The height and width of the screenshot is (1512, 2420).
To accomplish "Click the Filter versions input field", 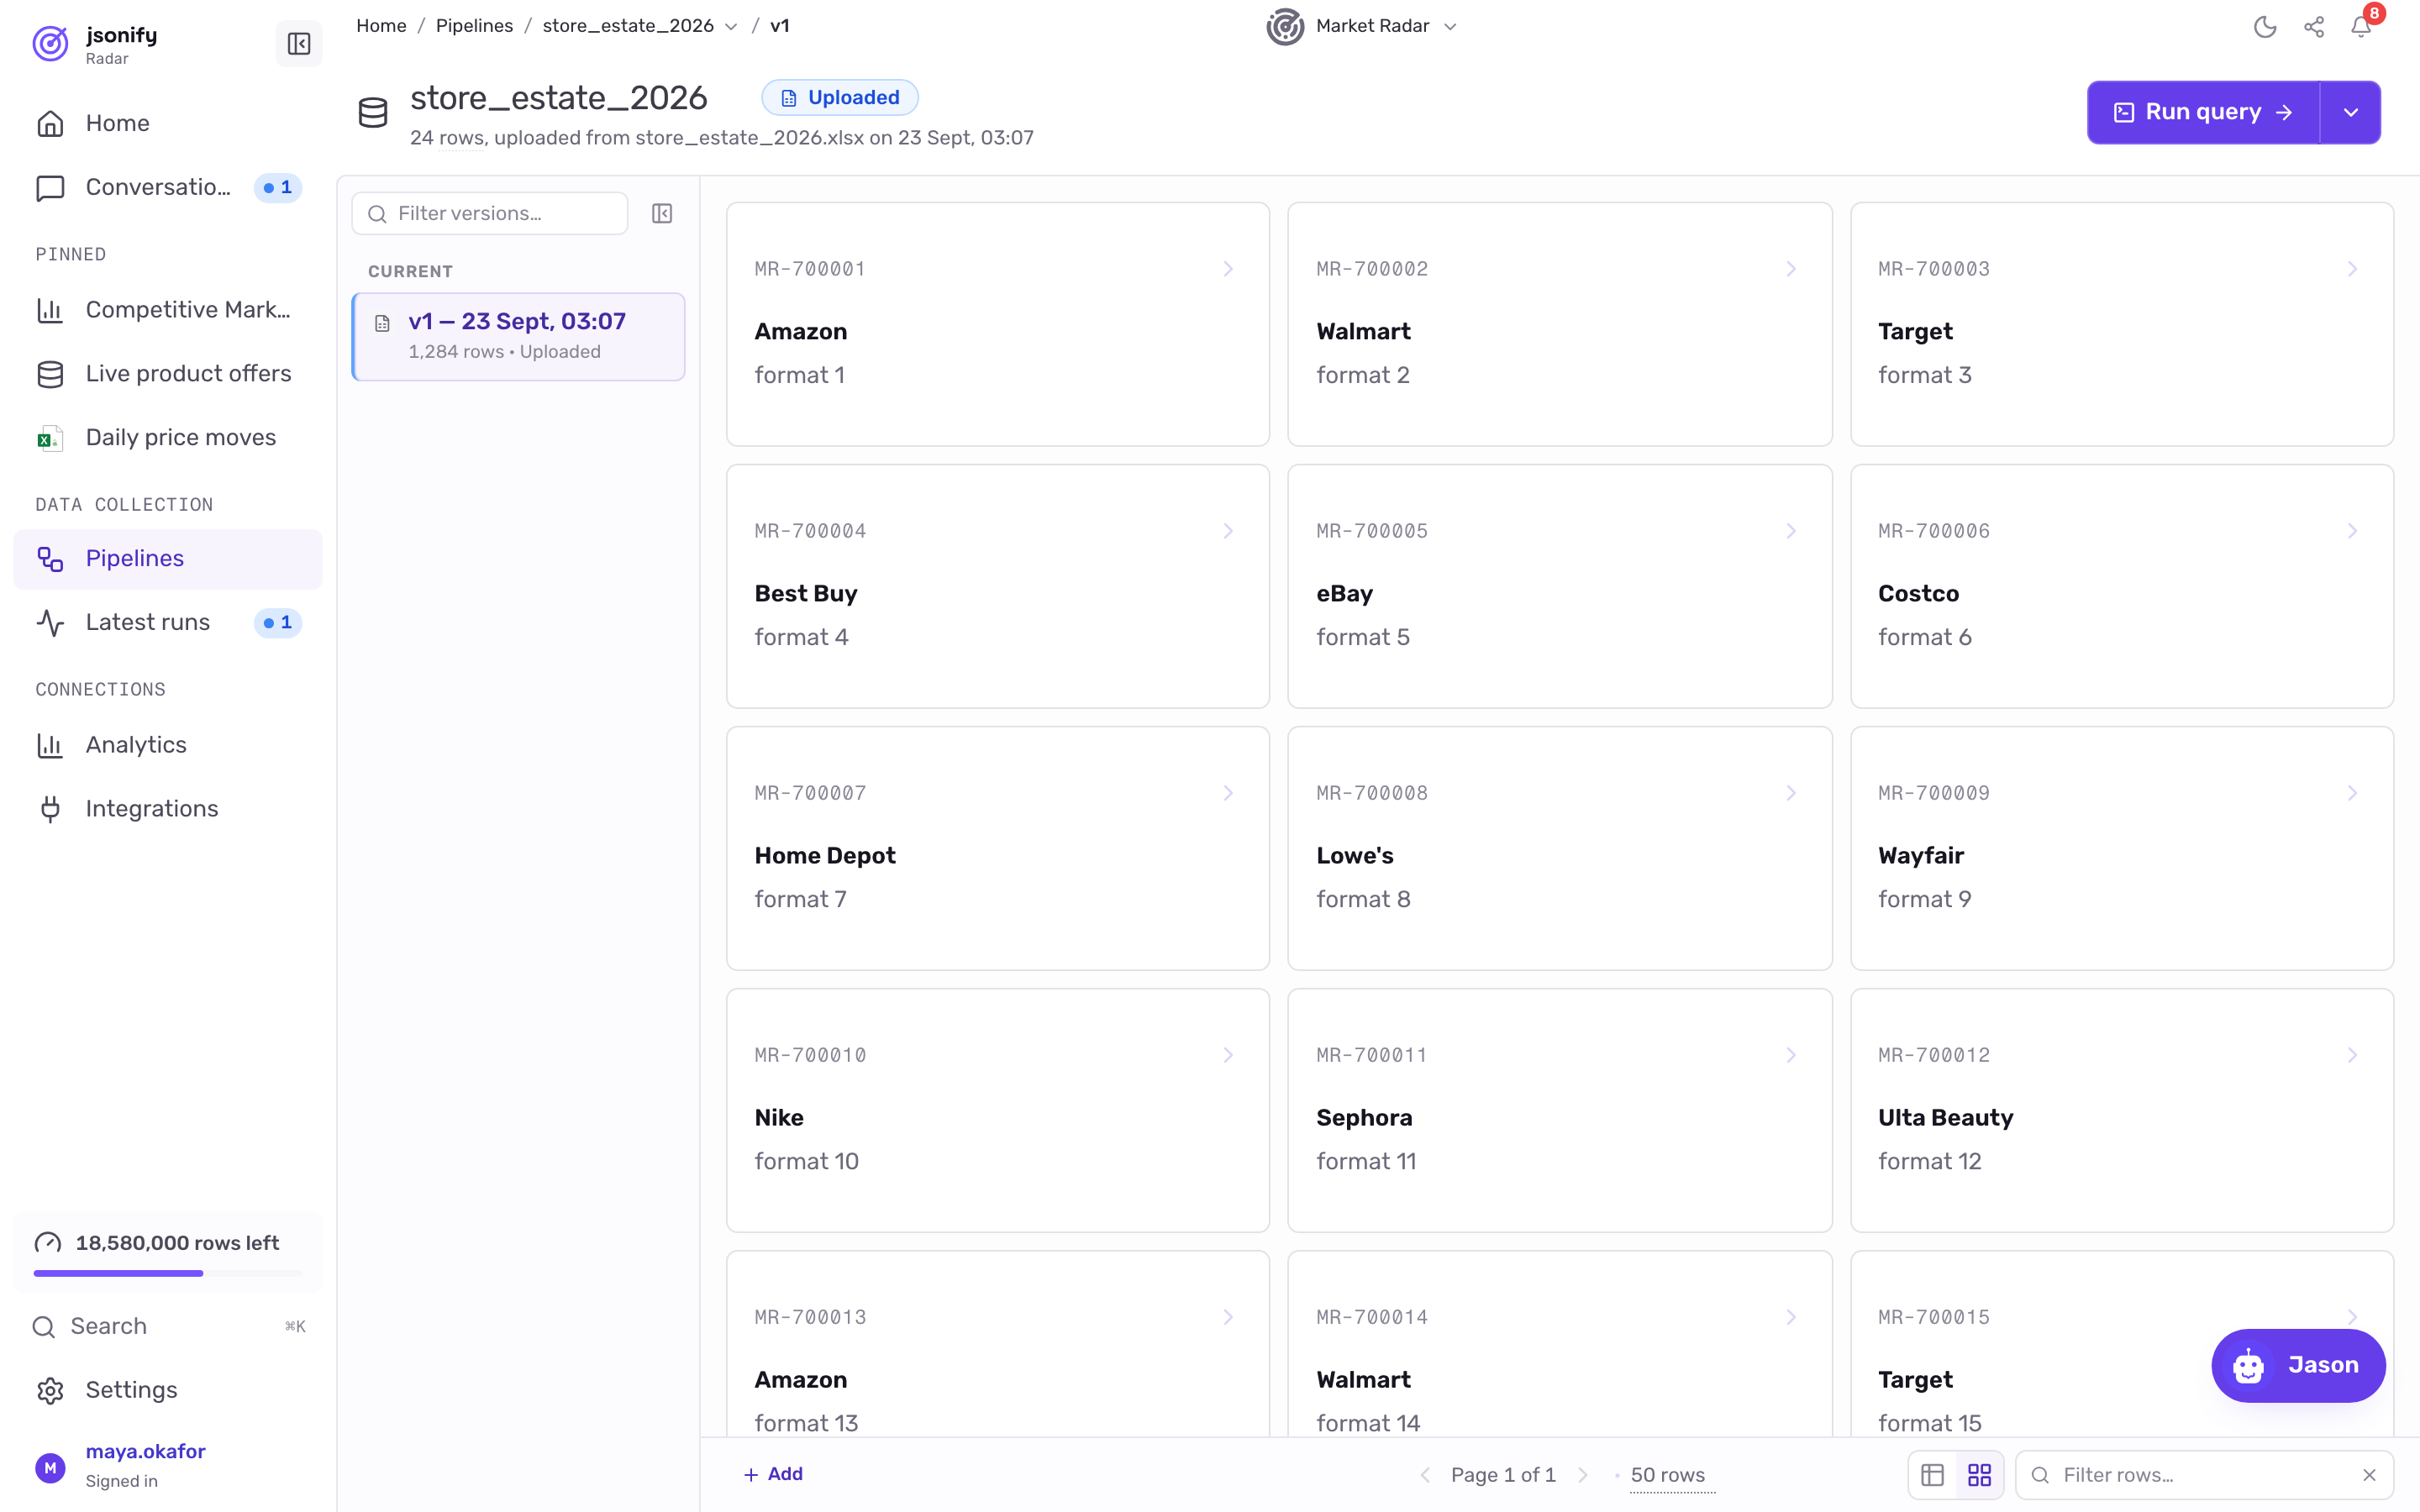I will 490,214.
